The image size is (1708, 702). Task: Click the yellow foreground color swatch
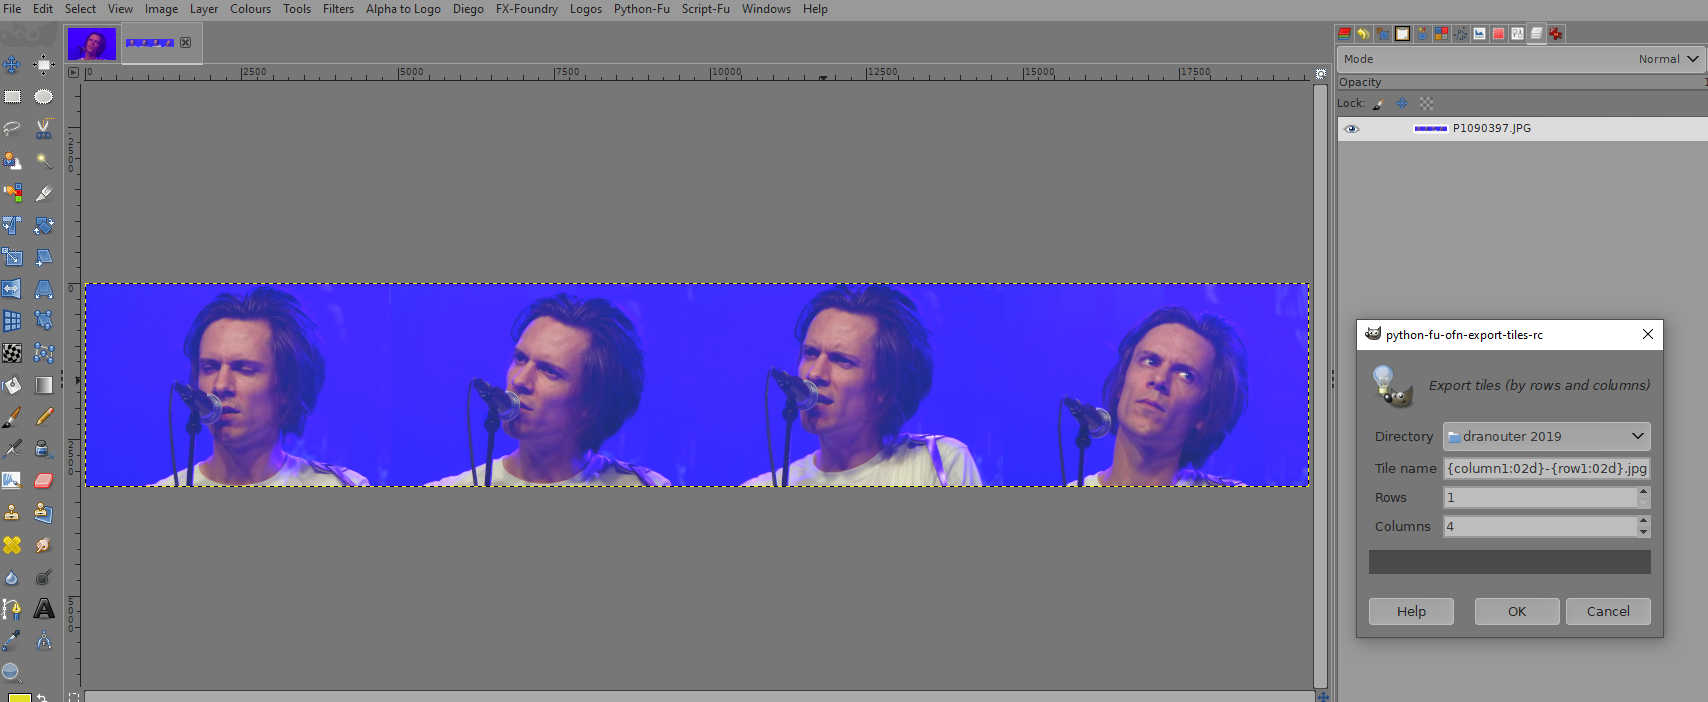pos(20,697)
